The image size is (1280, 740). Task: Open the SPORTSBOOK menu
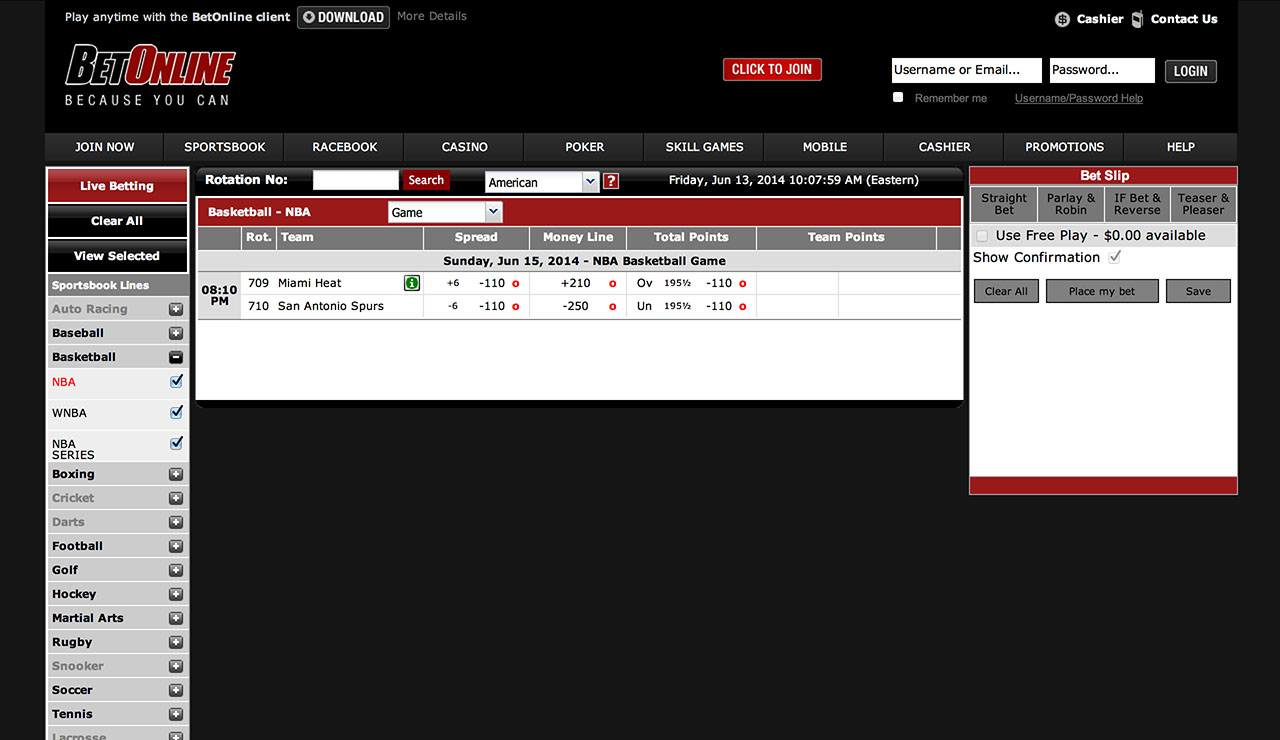[225, 147]
